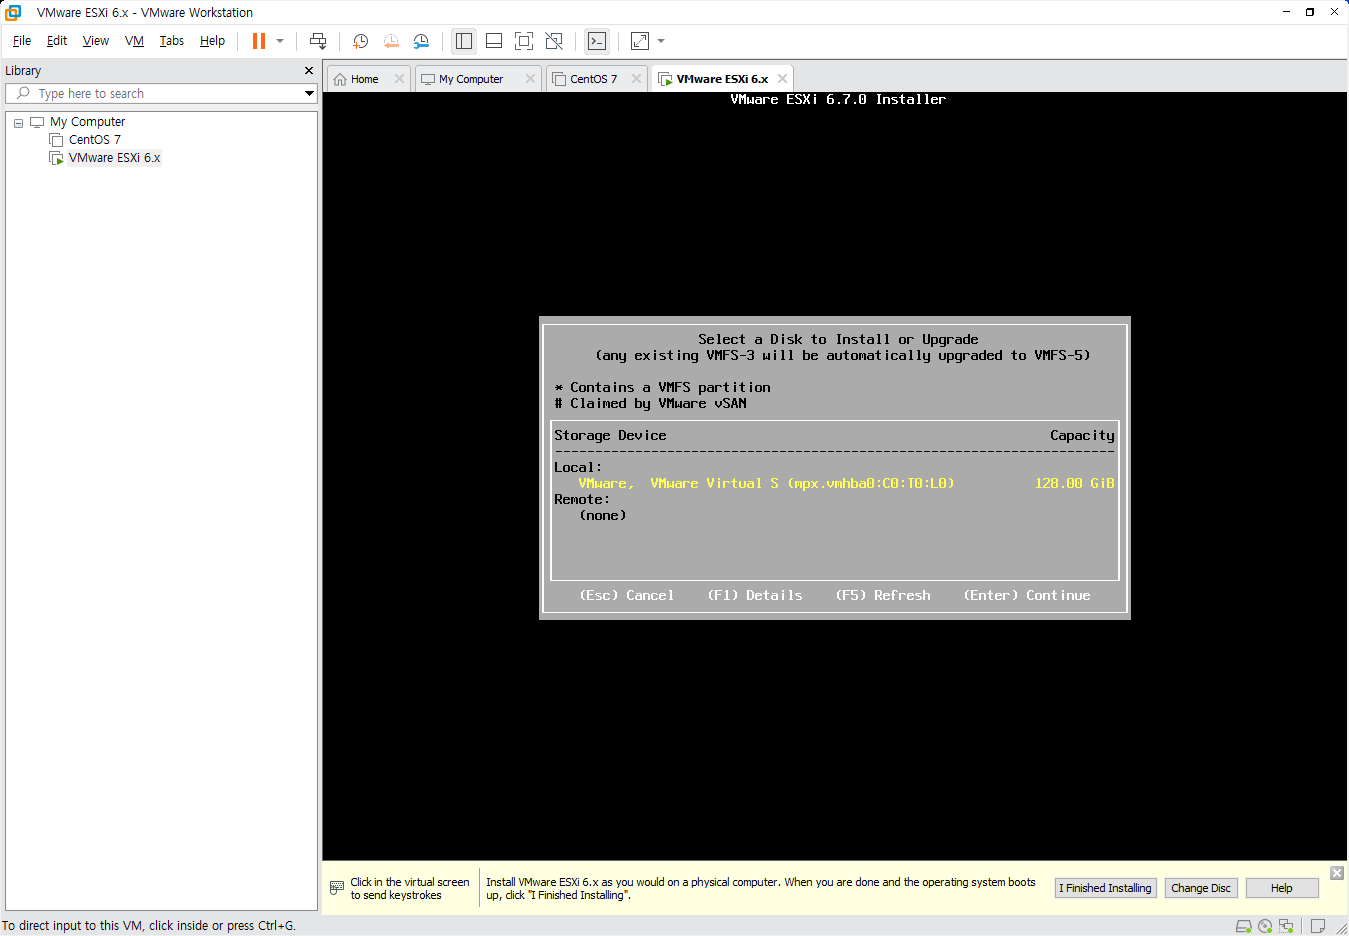Click the VMware Workstation title bar icon
1349x936 pixels.
[x=14, y=12]
